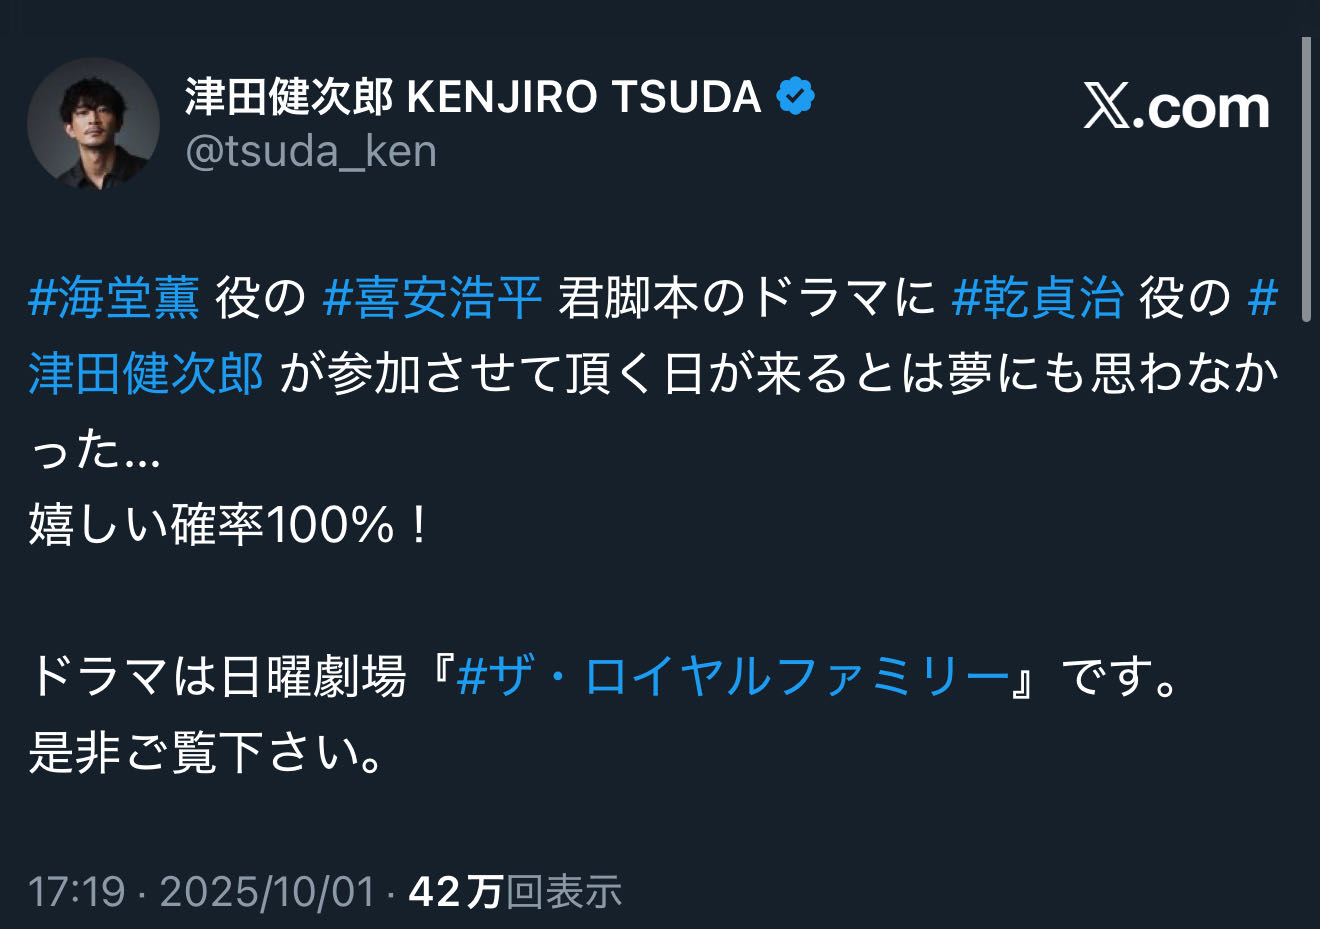Click the が参加させて頂く text
This screenshot has height=929, width=1320.
(x=465, y=374)
